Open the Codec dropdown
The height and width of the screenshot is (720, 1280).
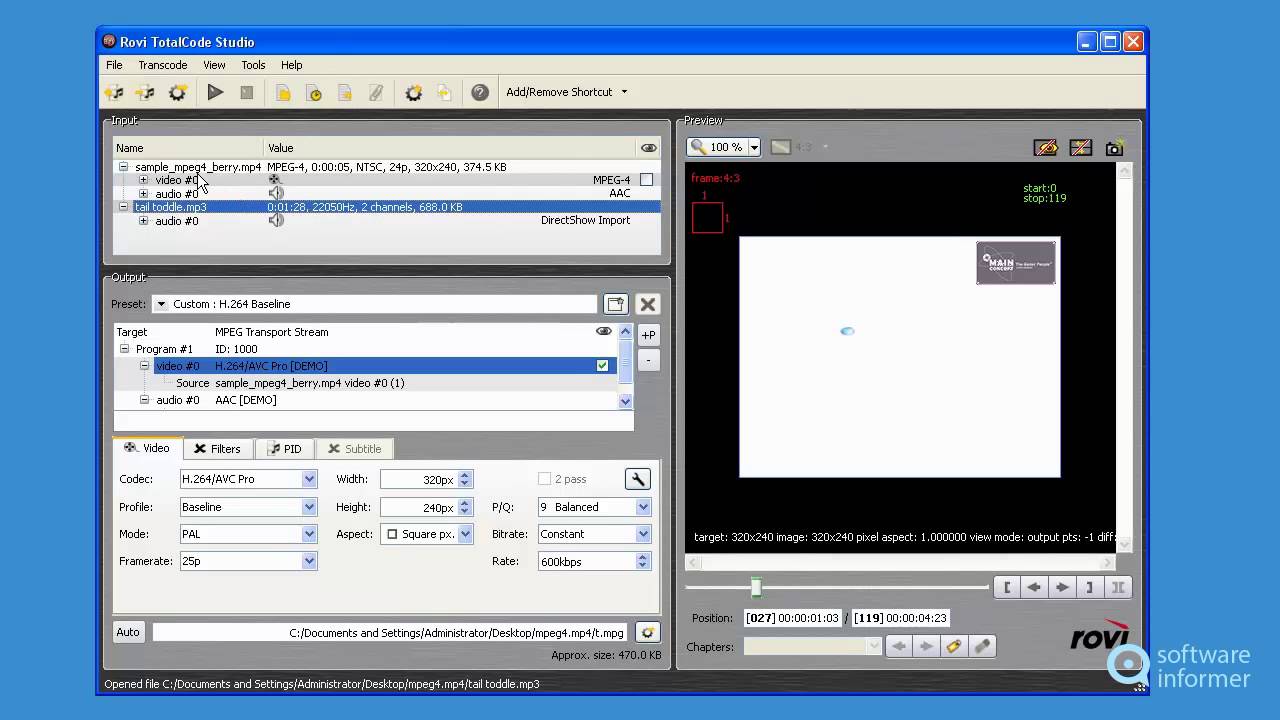309,479
